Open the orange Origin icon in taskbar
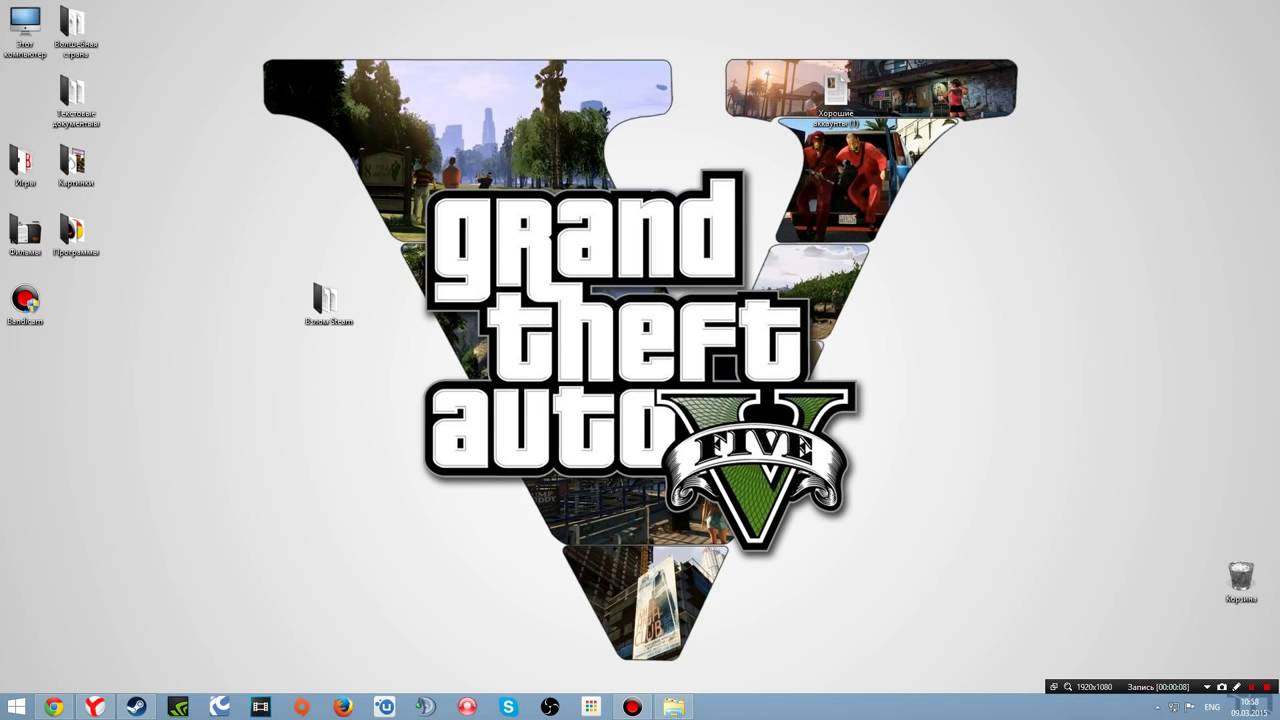This screenshot has height=720, width=1280. point(302,707)
